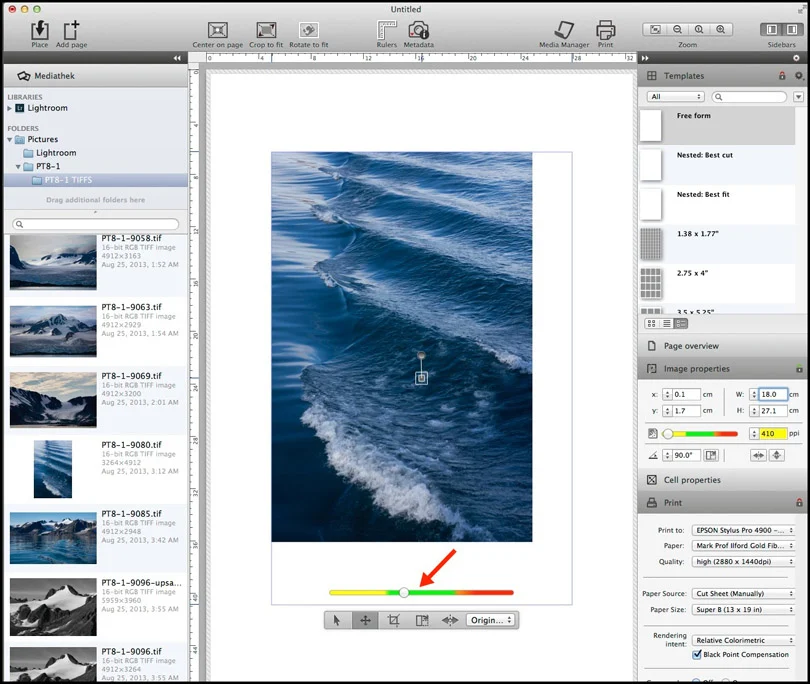Viewport: 810px width, 684px height.
Task: Select the 2.75 x 4" template
Action: click(x=717, y=283)
